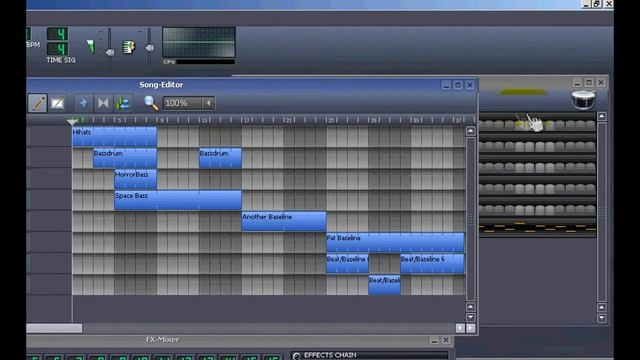Click Song-Editor scroll-left arrow
Viewport: 640px width, 360px height.
pos(460,328)
